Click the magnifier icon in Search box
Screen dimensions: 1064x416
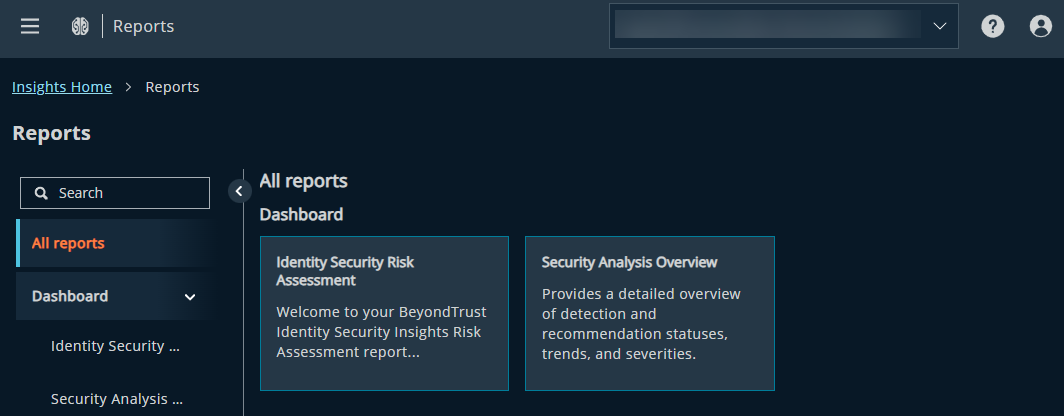pos(41,193)
